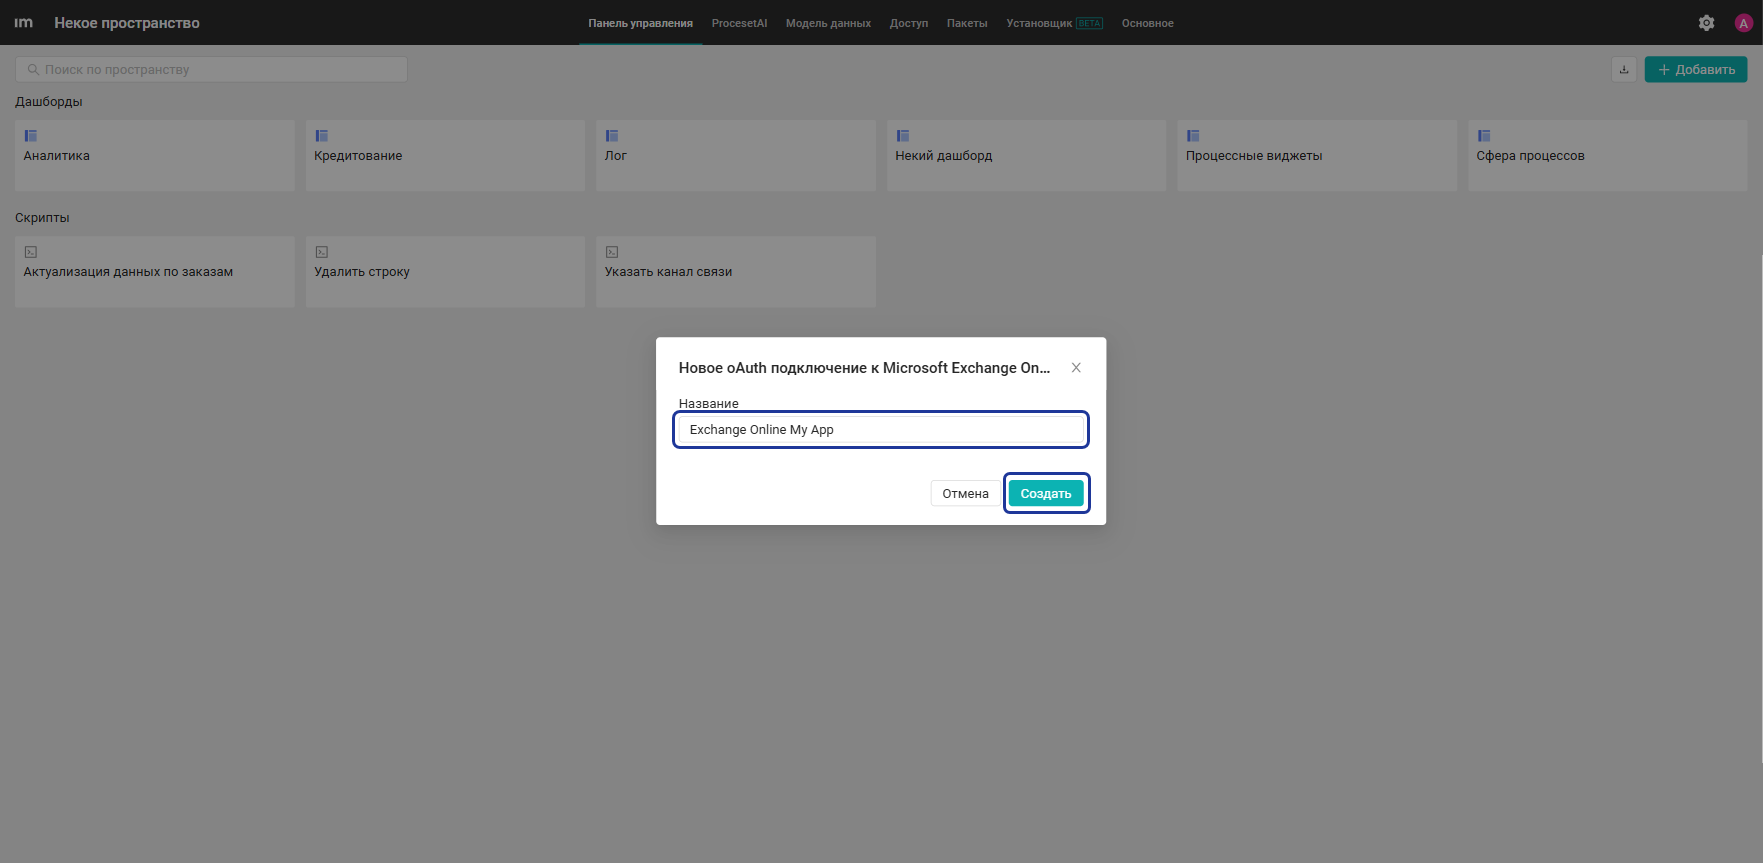Click the application logo icon
Screen dimensions: 1763x863
tap(24, 22)
